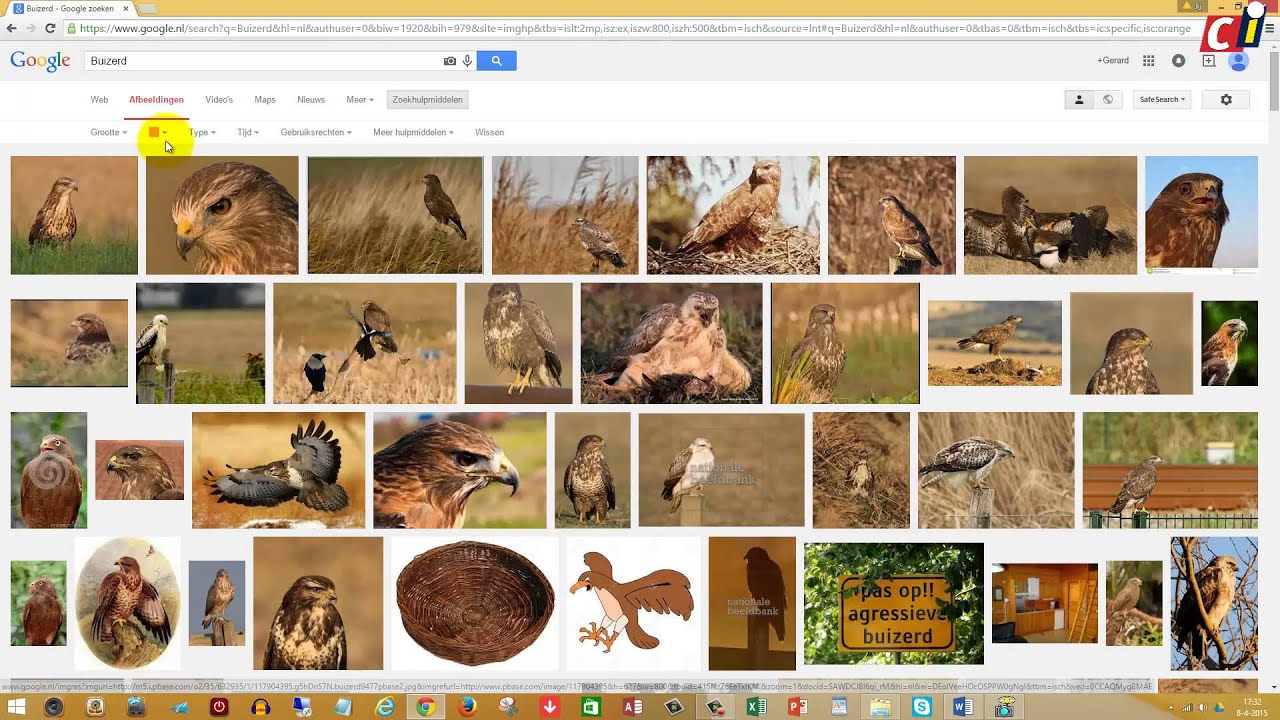The height and width of the screenshot is (720, 1280).
Task: Switch to the Video's tab
Action: coord(219,100)
